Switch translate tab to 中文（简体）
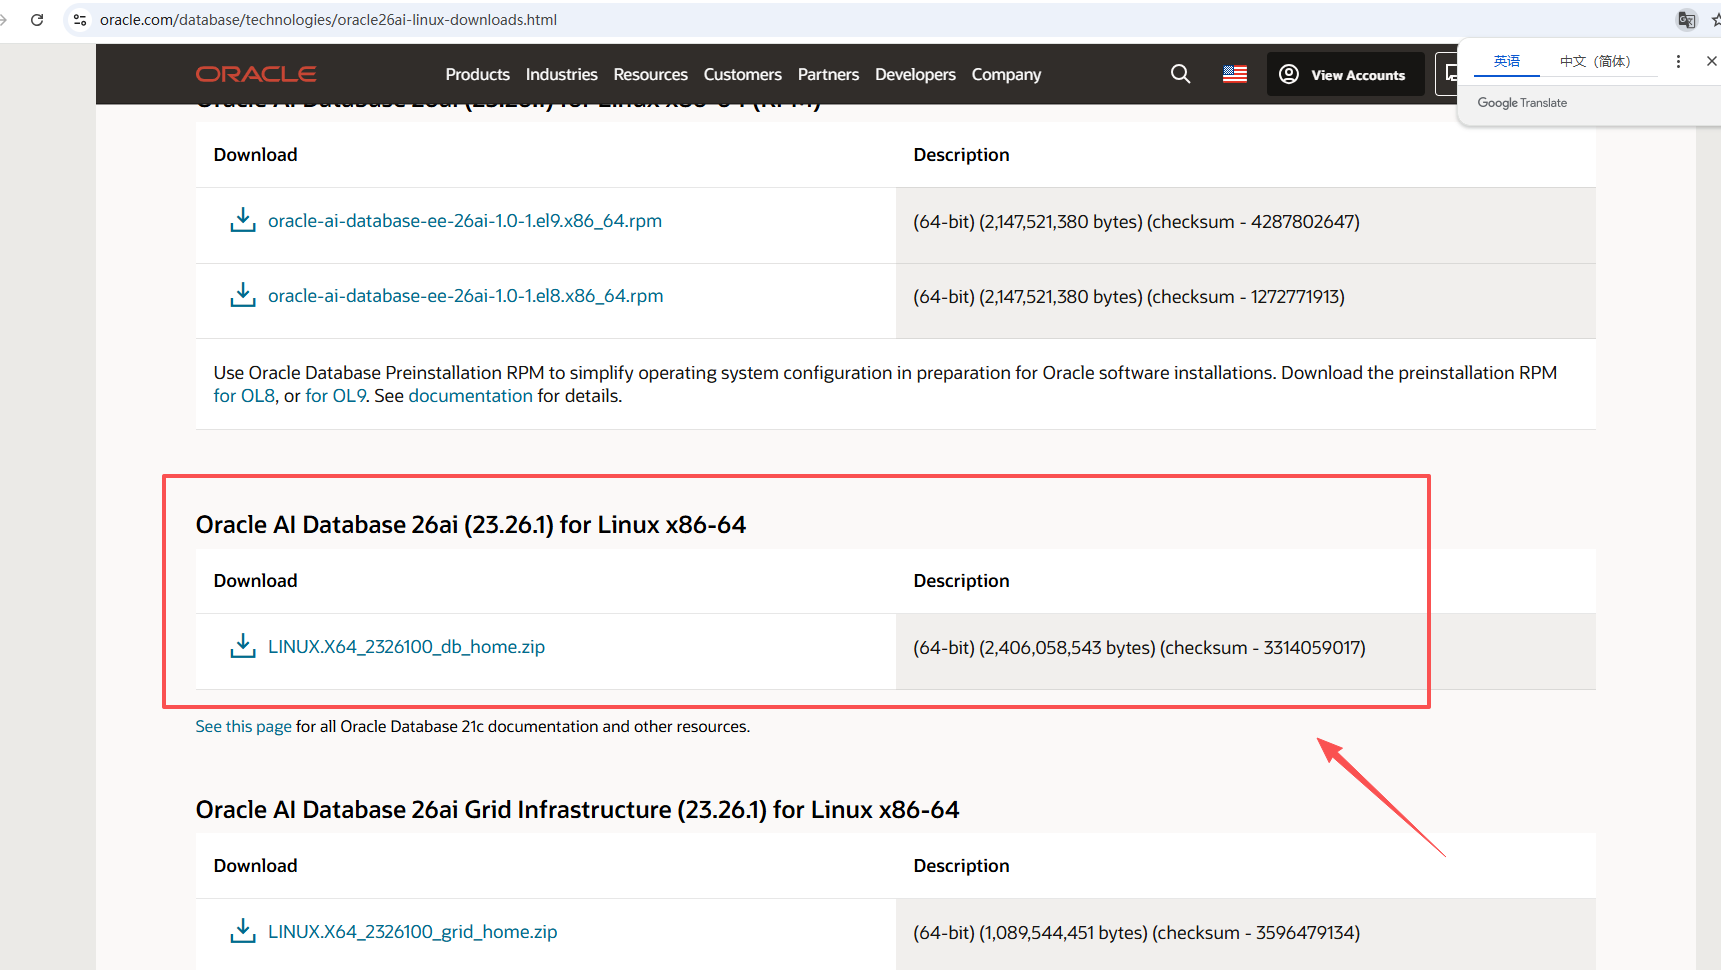The width and height of the screenshot is (1721, 970). [x=1595, y=61]
